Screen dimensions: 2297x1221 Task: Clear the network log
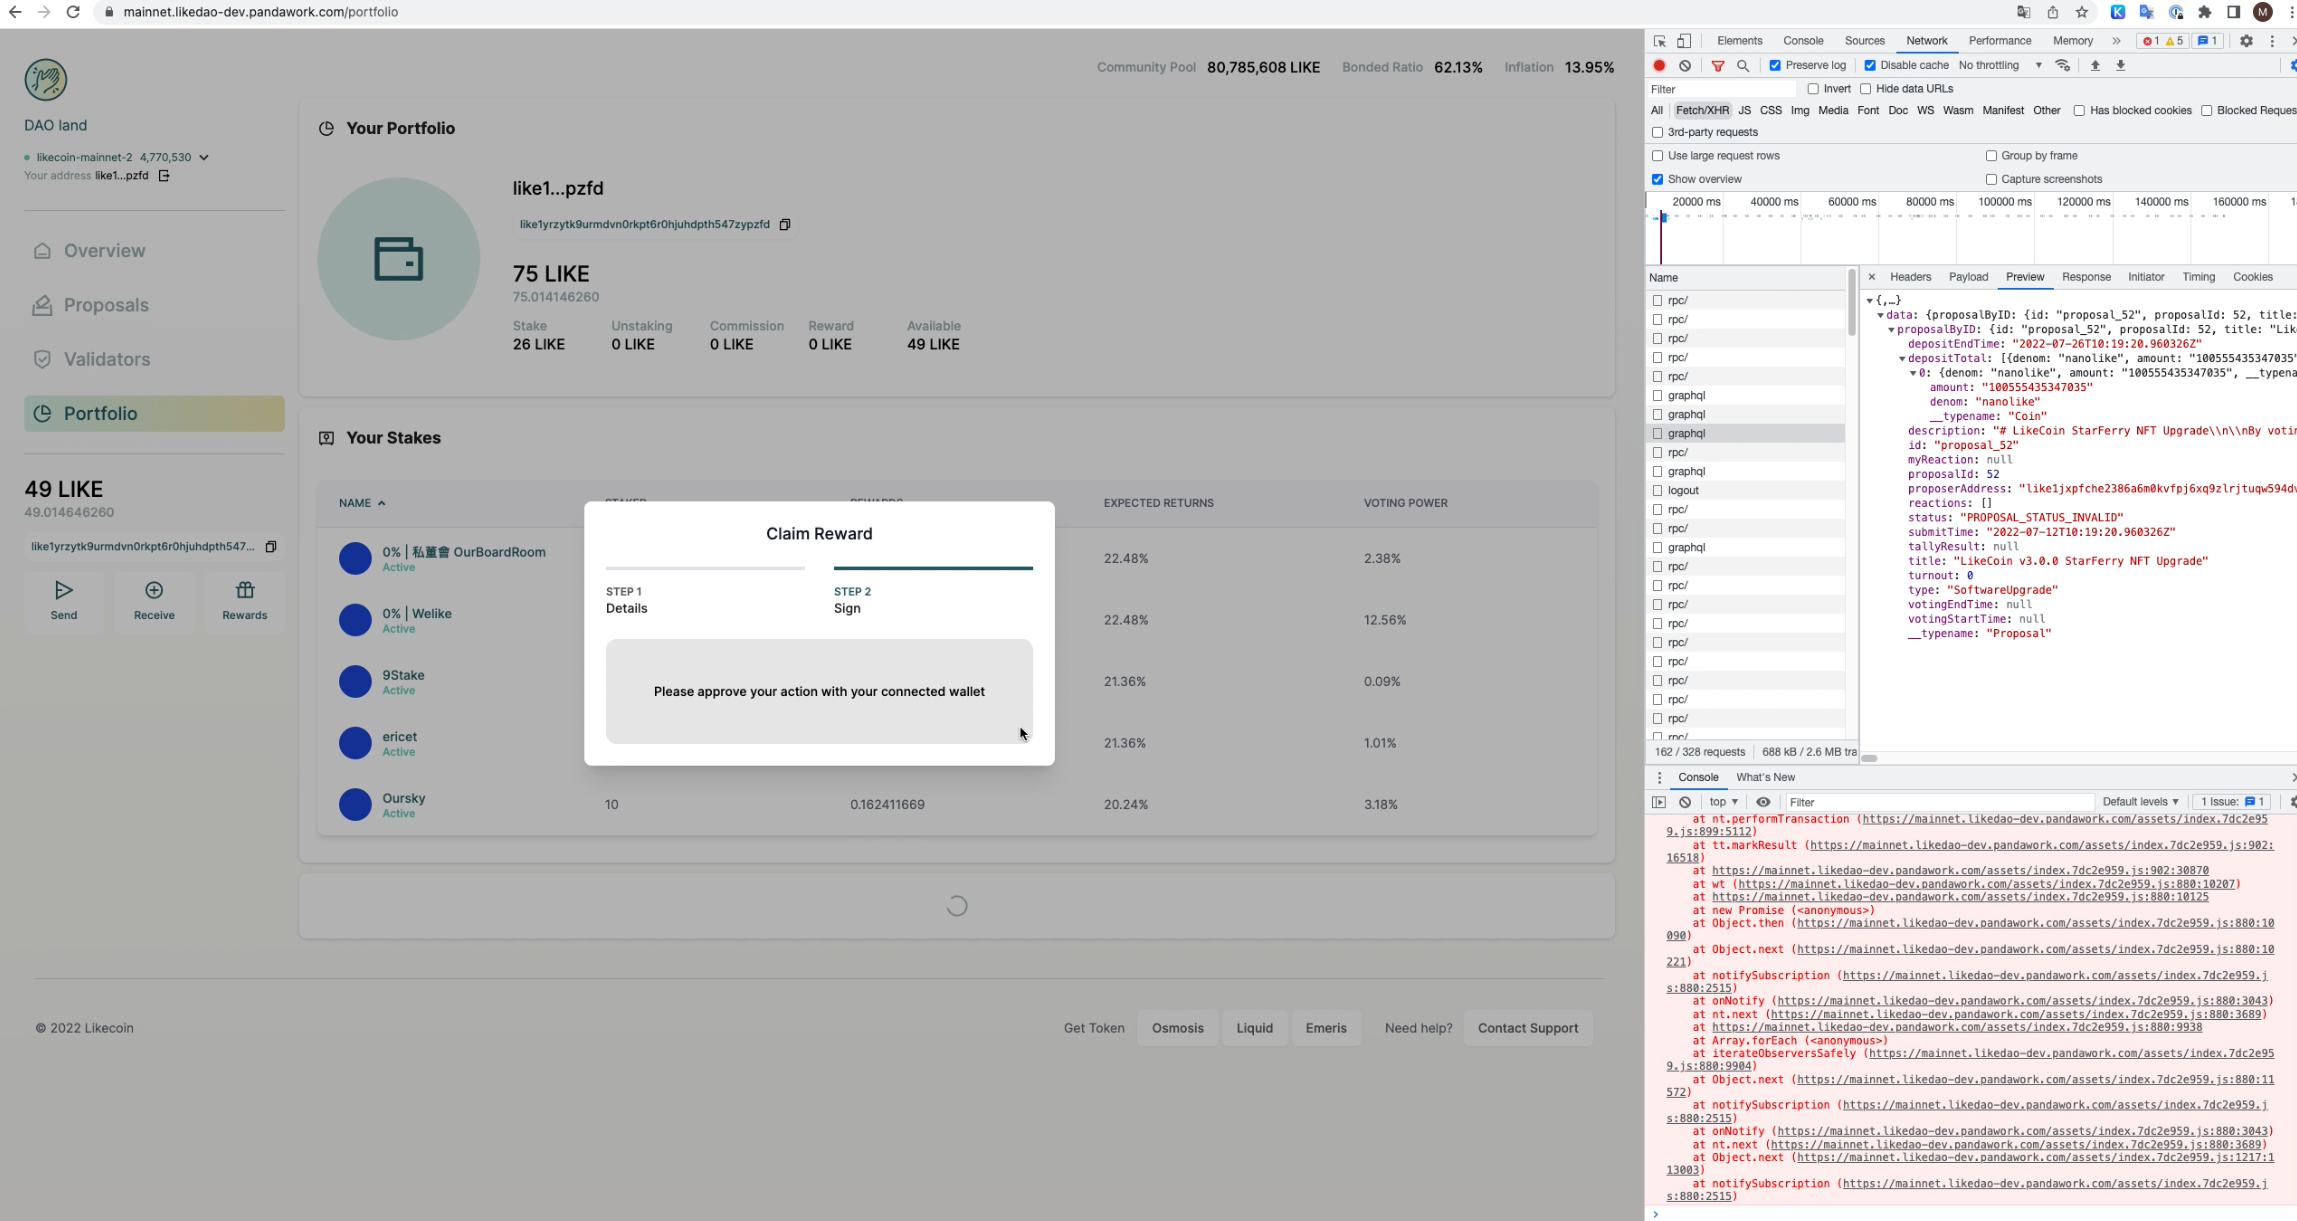pos(1685,65)
